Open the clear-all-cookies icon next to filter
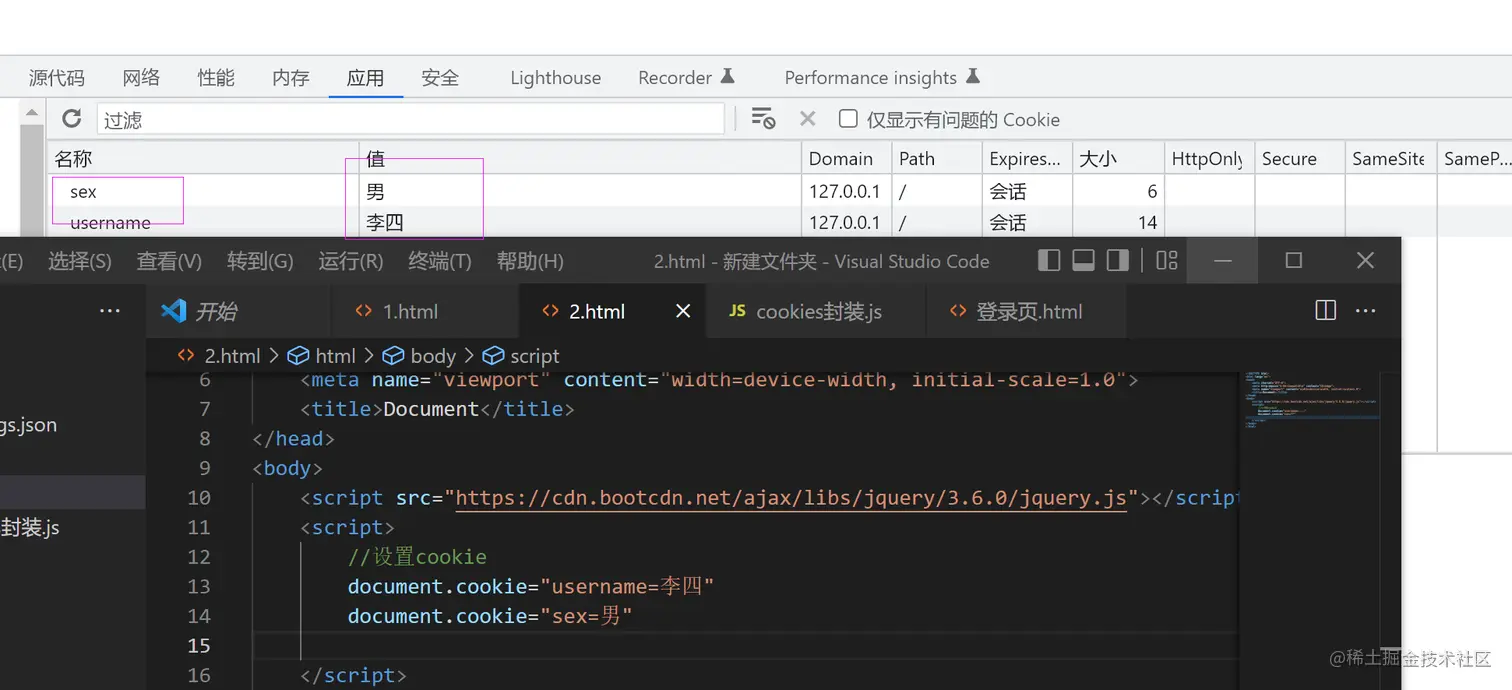This screenshot has width=1512, height=690. click(x=763, y=118)
